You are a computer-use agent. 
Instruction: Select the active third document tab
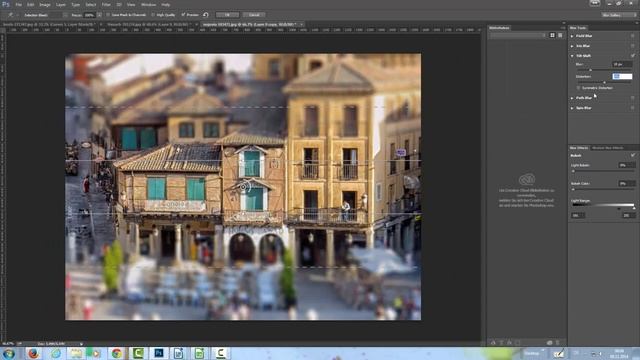[x=253, y=24]
